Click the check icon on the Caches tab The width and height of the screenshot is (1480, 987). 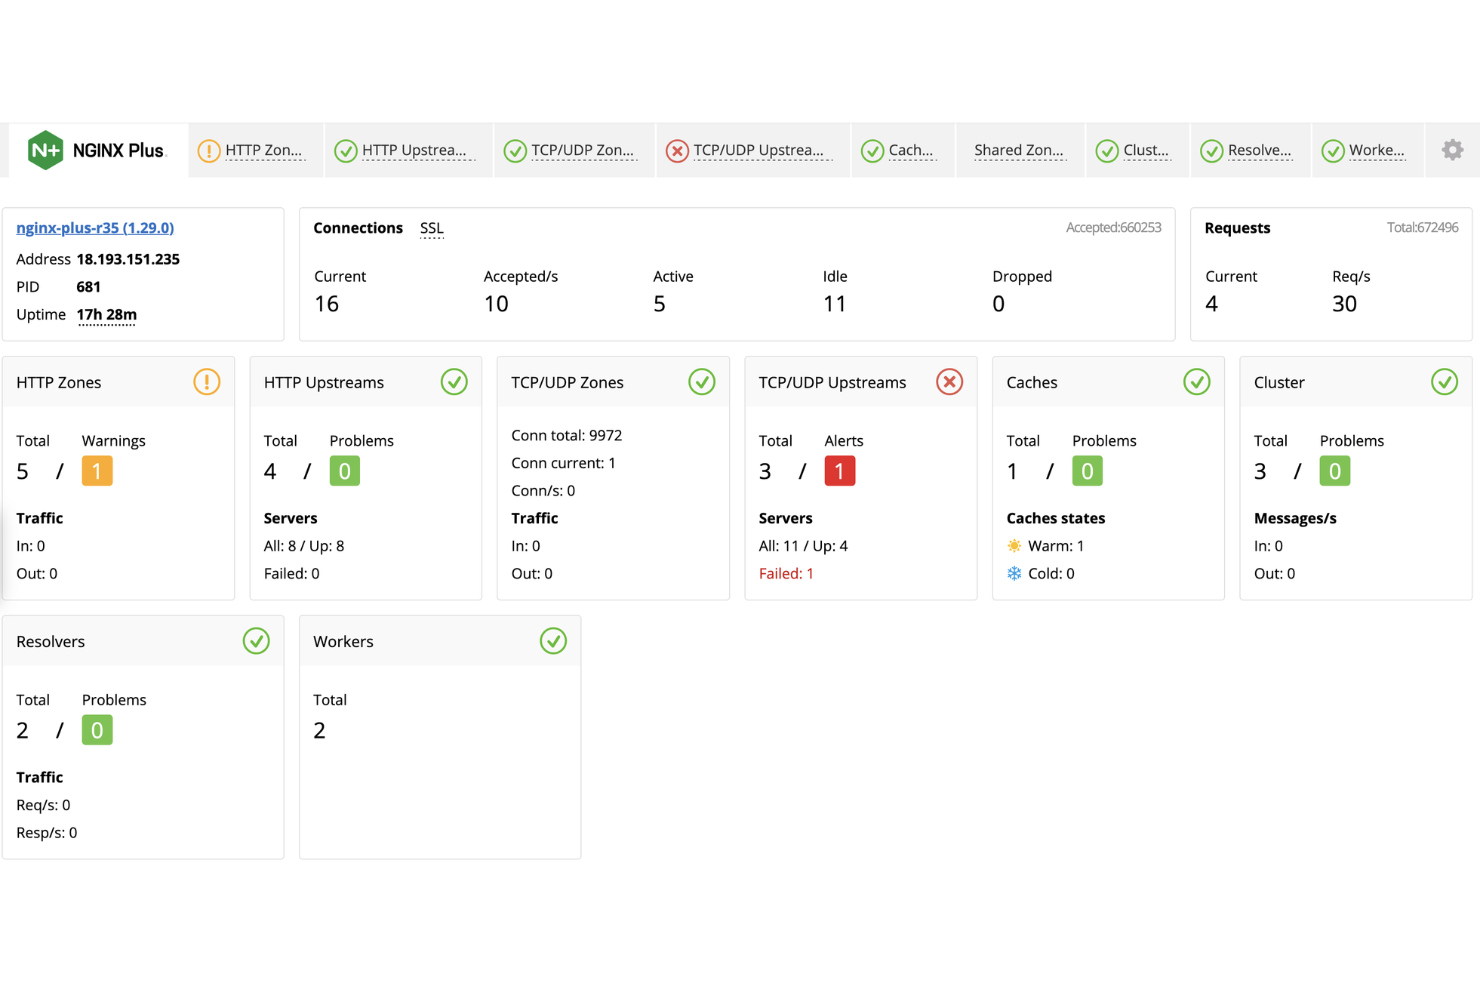click(x=873, y=151)
